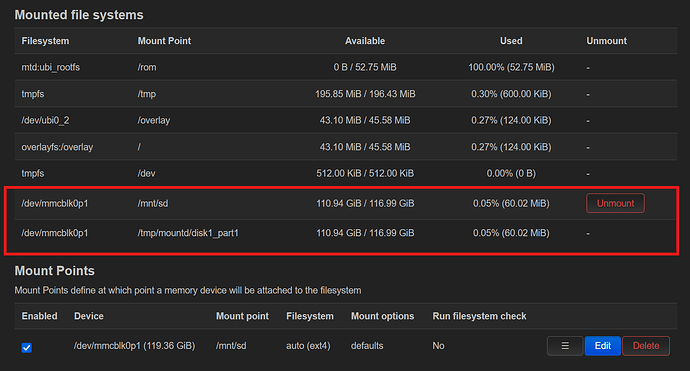Click the 100.00% (52.75 MiB) used value

coord(511,67)
